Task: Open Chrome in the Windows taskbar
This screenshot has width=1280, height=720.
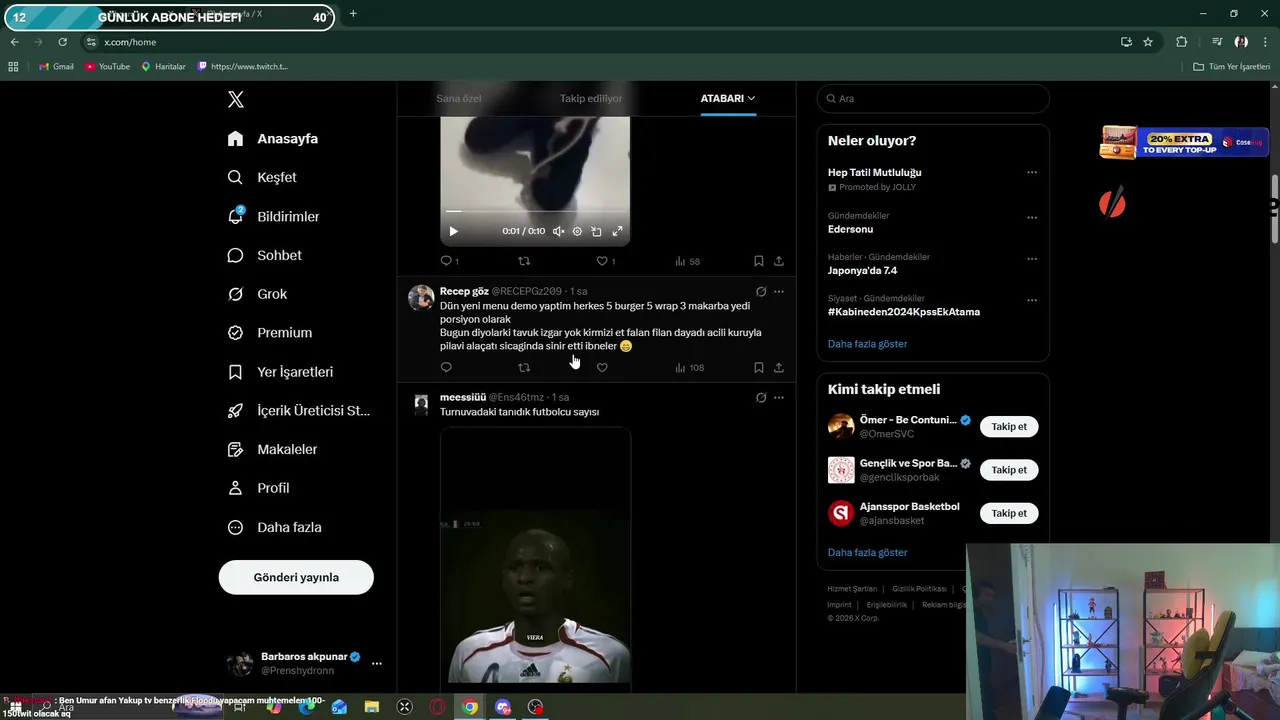Action: pyautogui.click(x=470, y=707)
